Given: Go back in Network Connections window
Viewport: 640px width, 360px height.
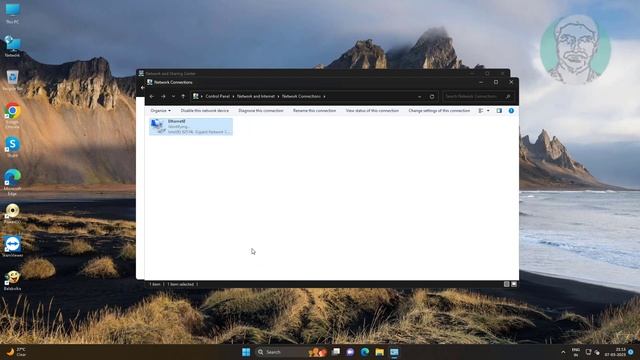Looking at the screenshot, I should click(x=152, y=96).
